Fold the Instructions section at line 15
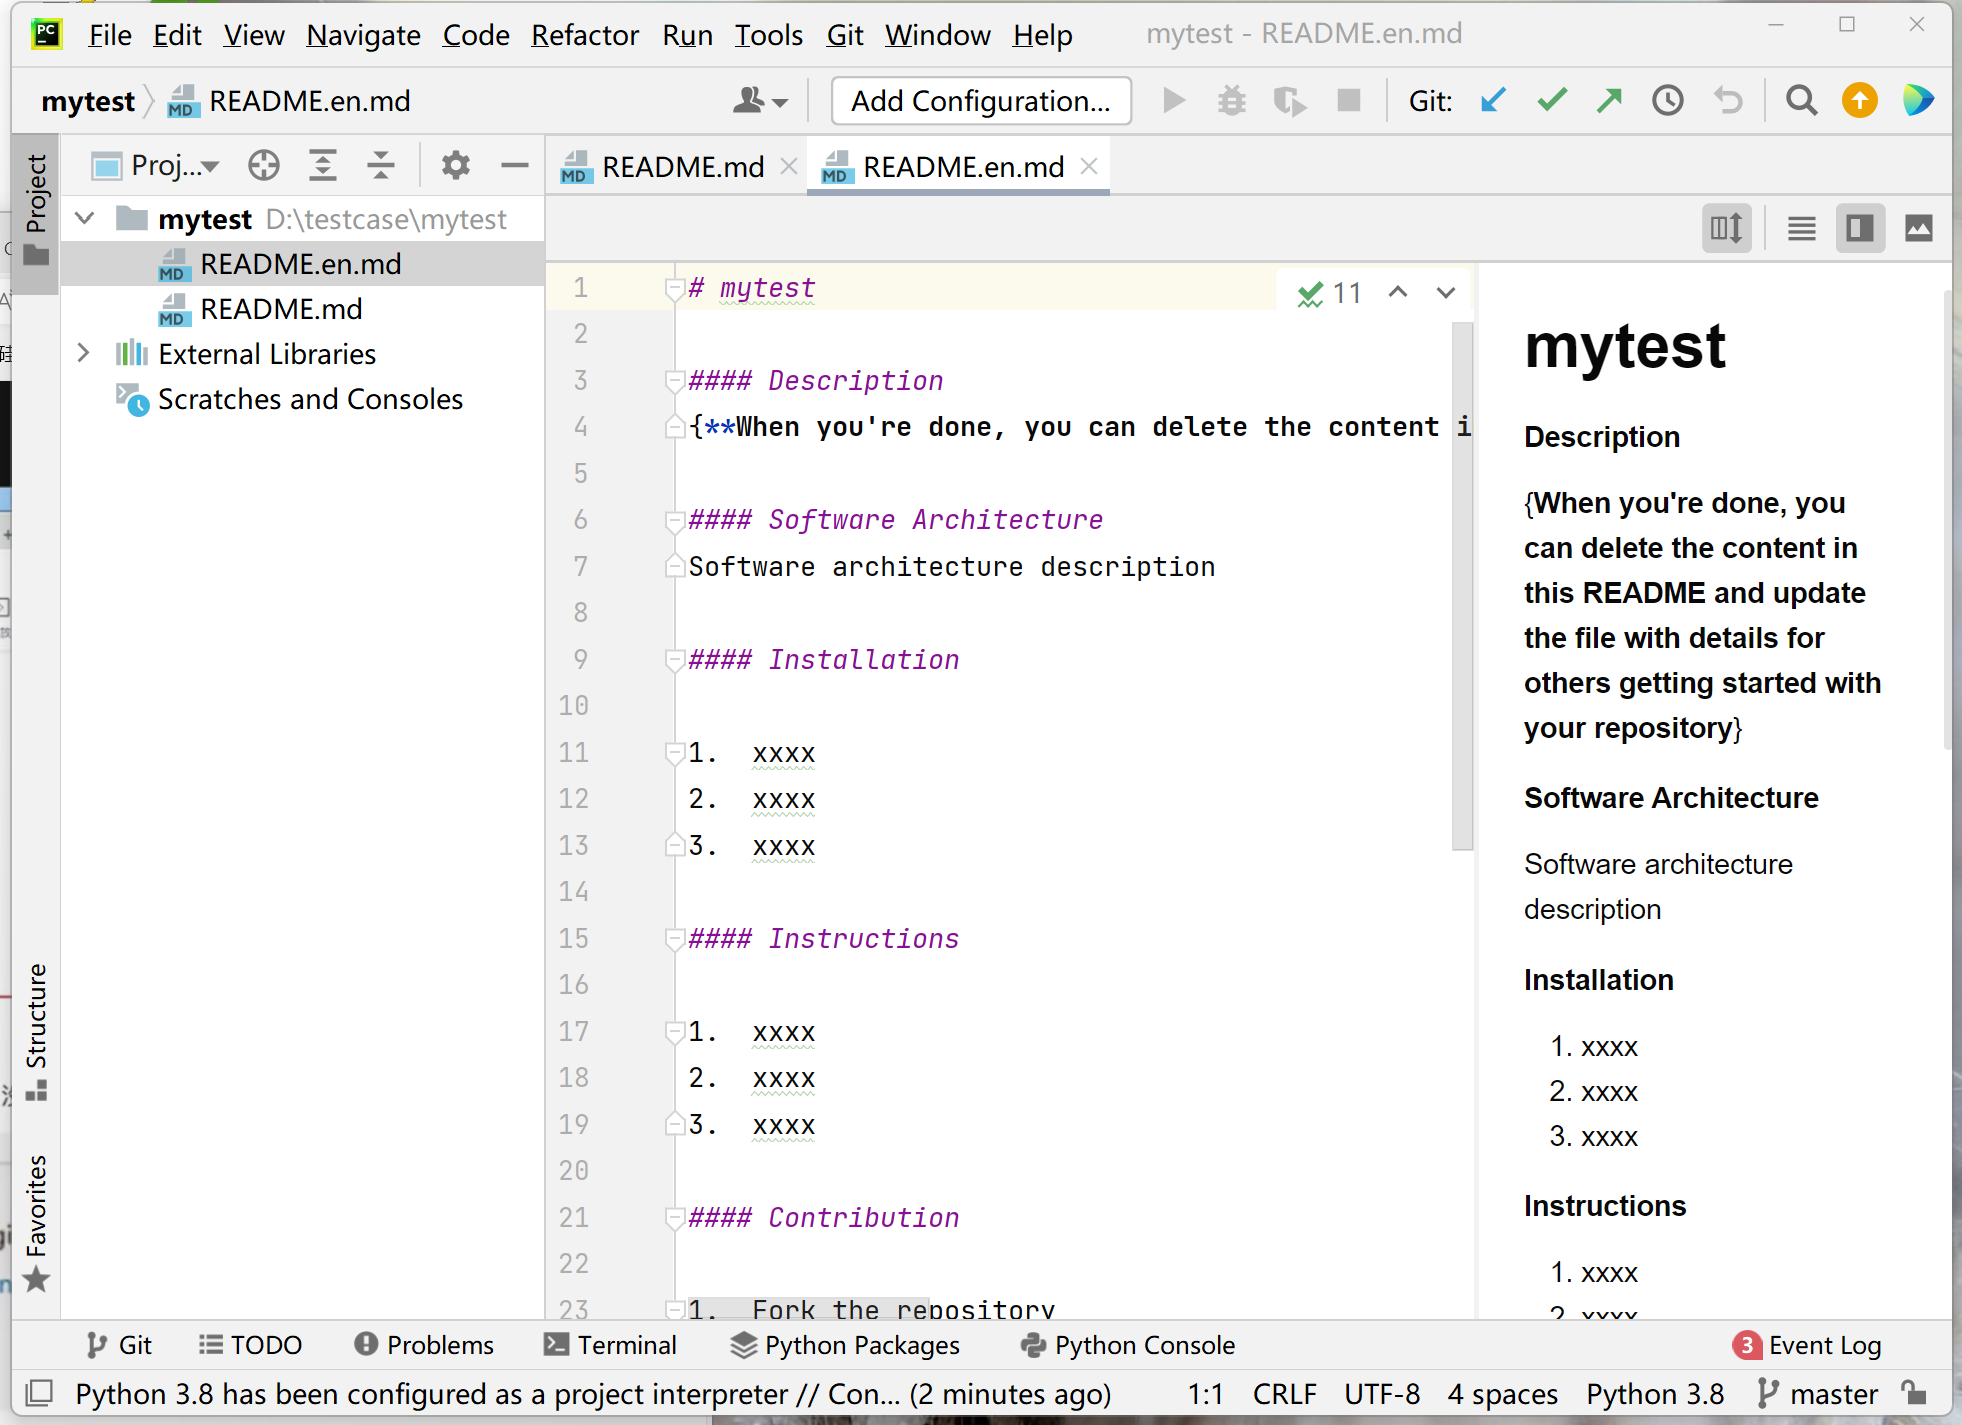The image size is (1962, 1425). coord(675,939)
